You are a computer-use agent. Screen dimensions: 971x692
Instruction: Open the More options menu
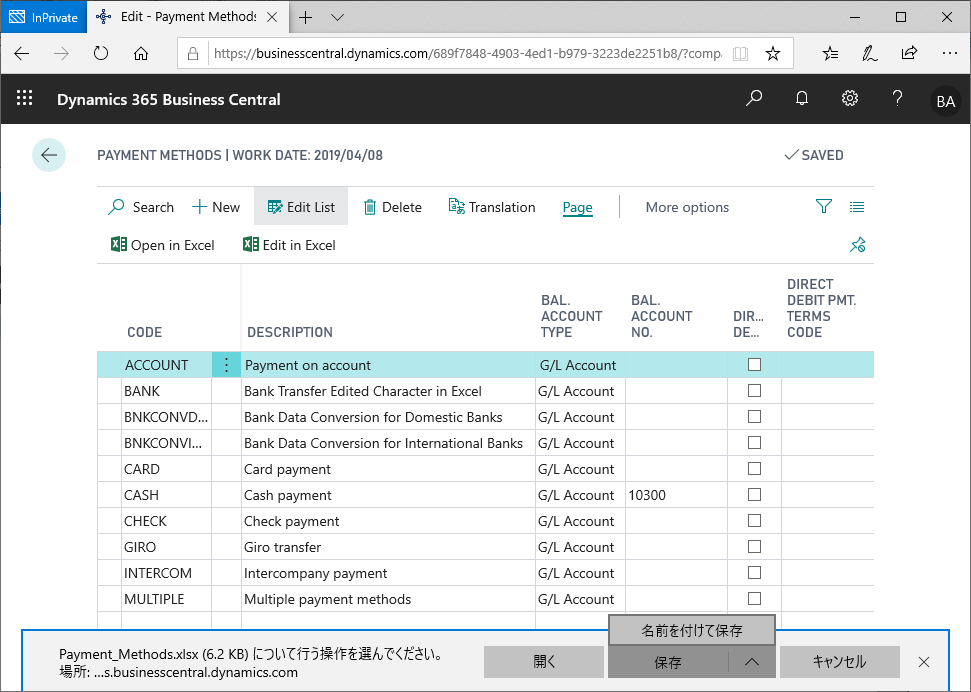687,207
